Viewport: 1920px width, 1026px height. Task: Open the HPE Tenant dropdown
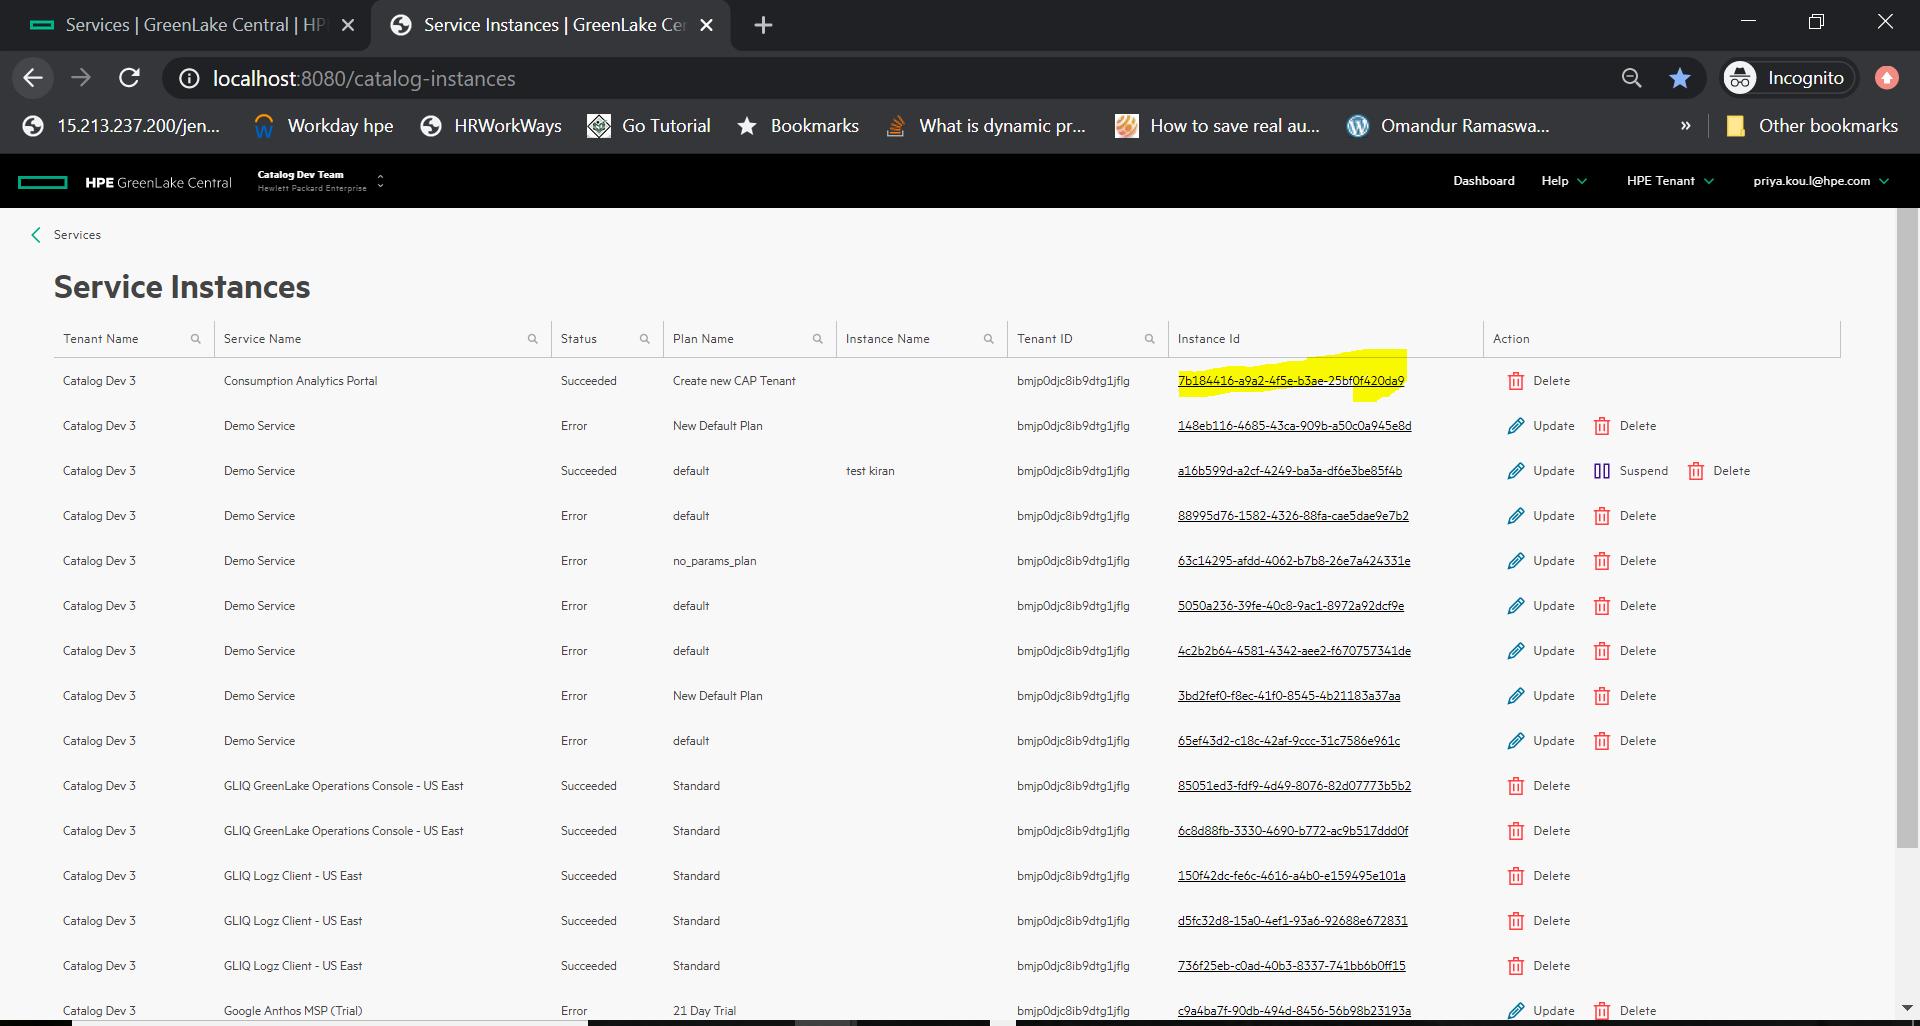pos(1668,181)
